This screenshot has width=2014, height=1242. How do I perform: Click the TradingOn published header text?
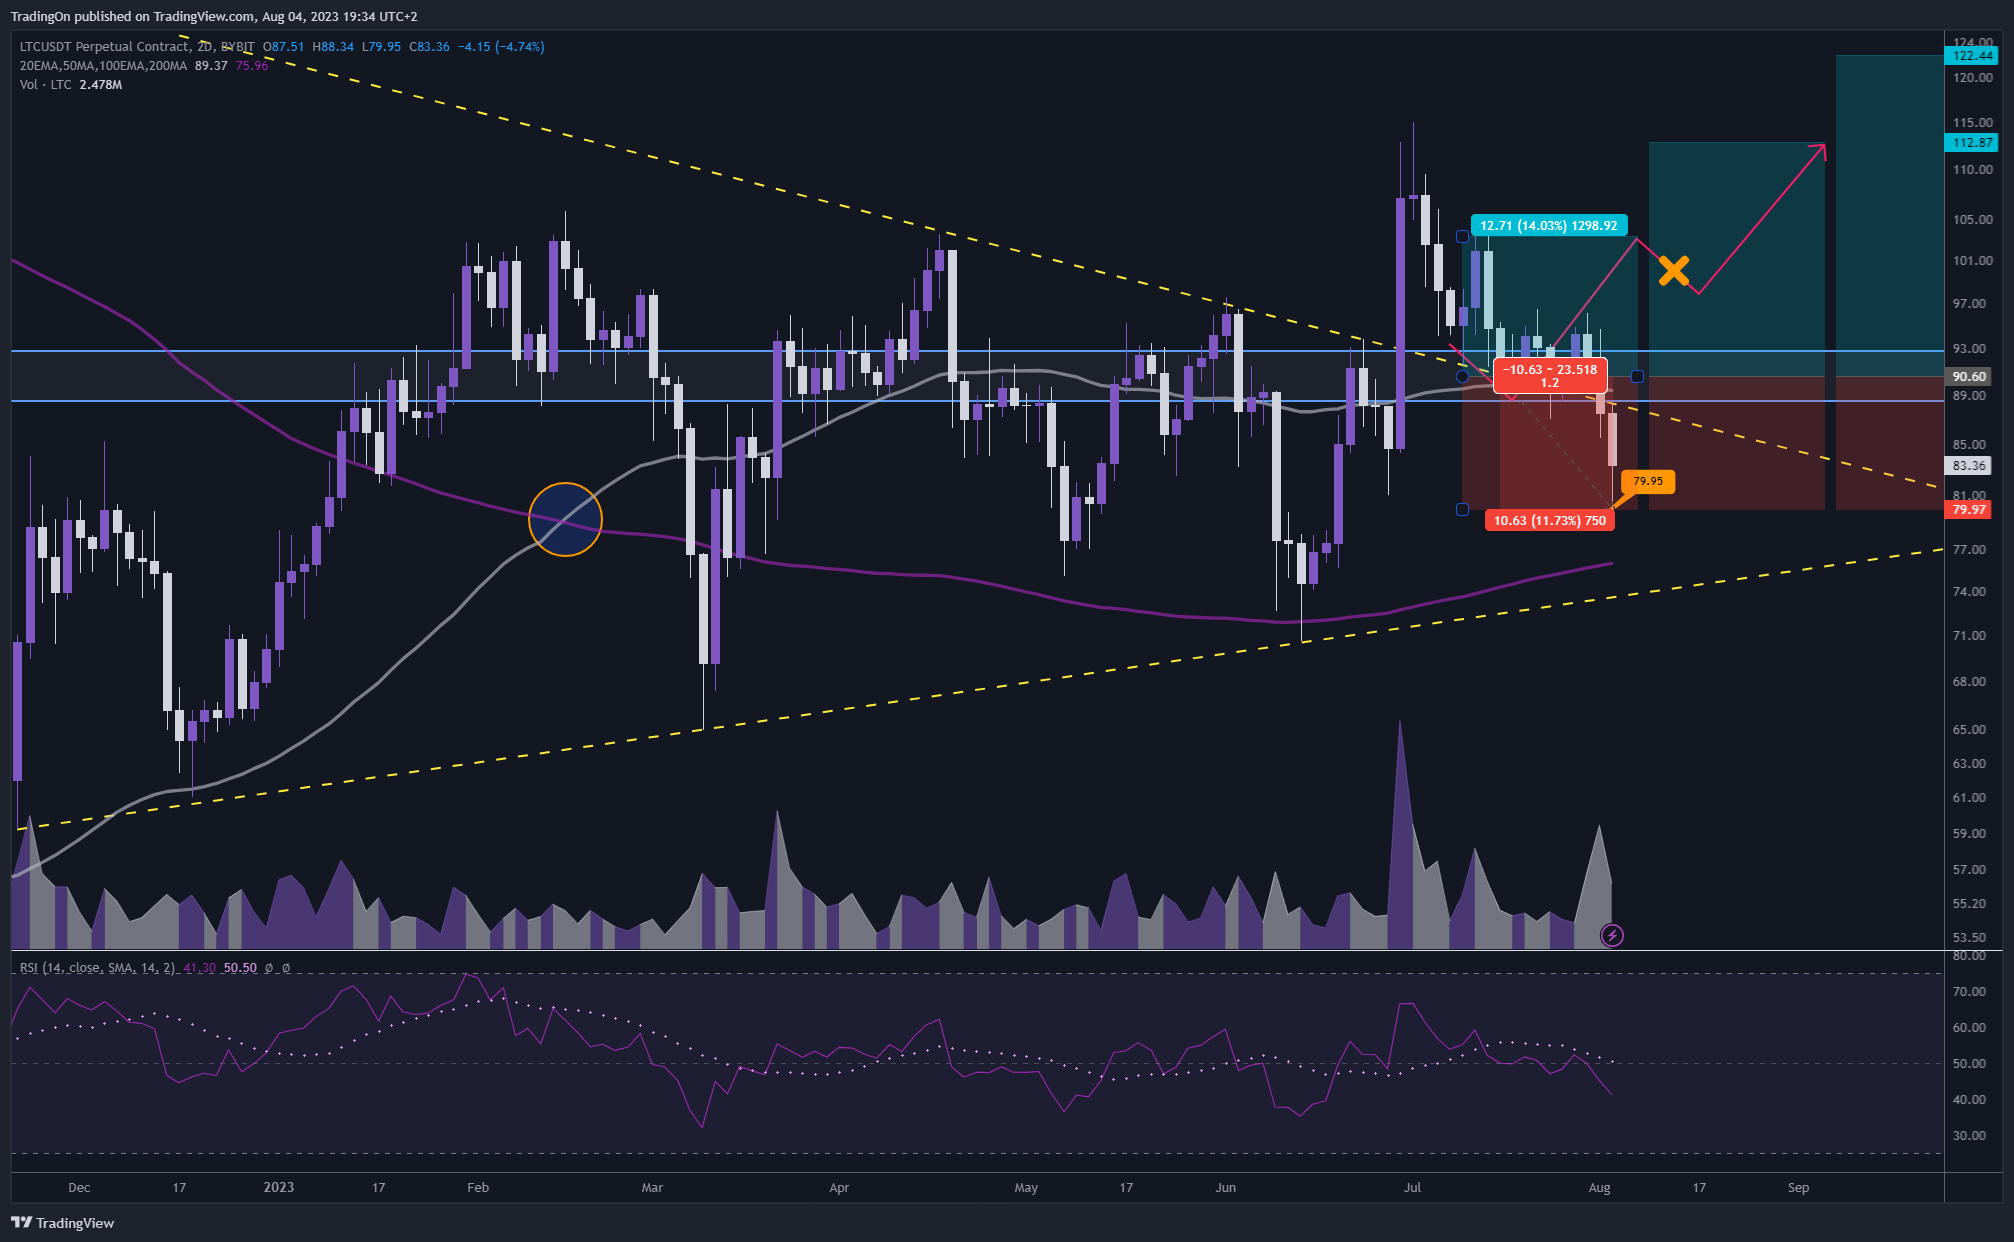[x=214, y=16]
